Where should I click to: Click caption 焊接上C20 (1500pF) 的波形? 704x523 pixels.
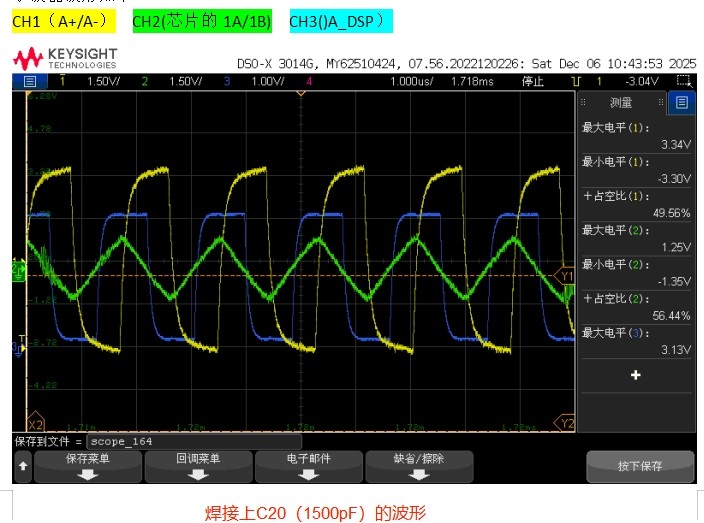[x=316, y=512]
